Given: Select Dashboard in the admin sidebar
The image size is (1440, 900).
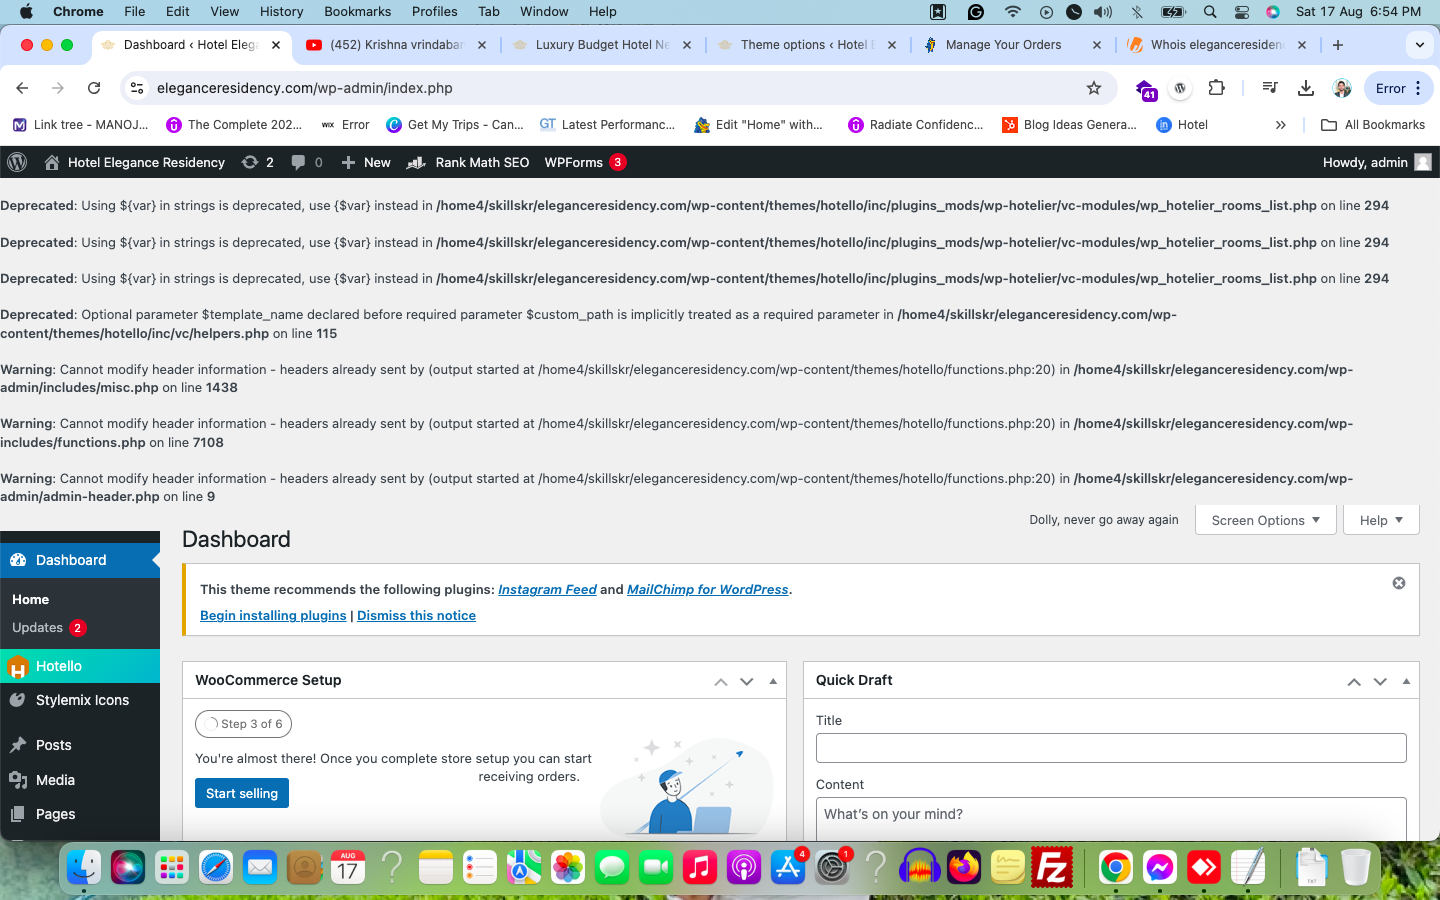Looking at the screenshot, I should click(80, 560).
